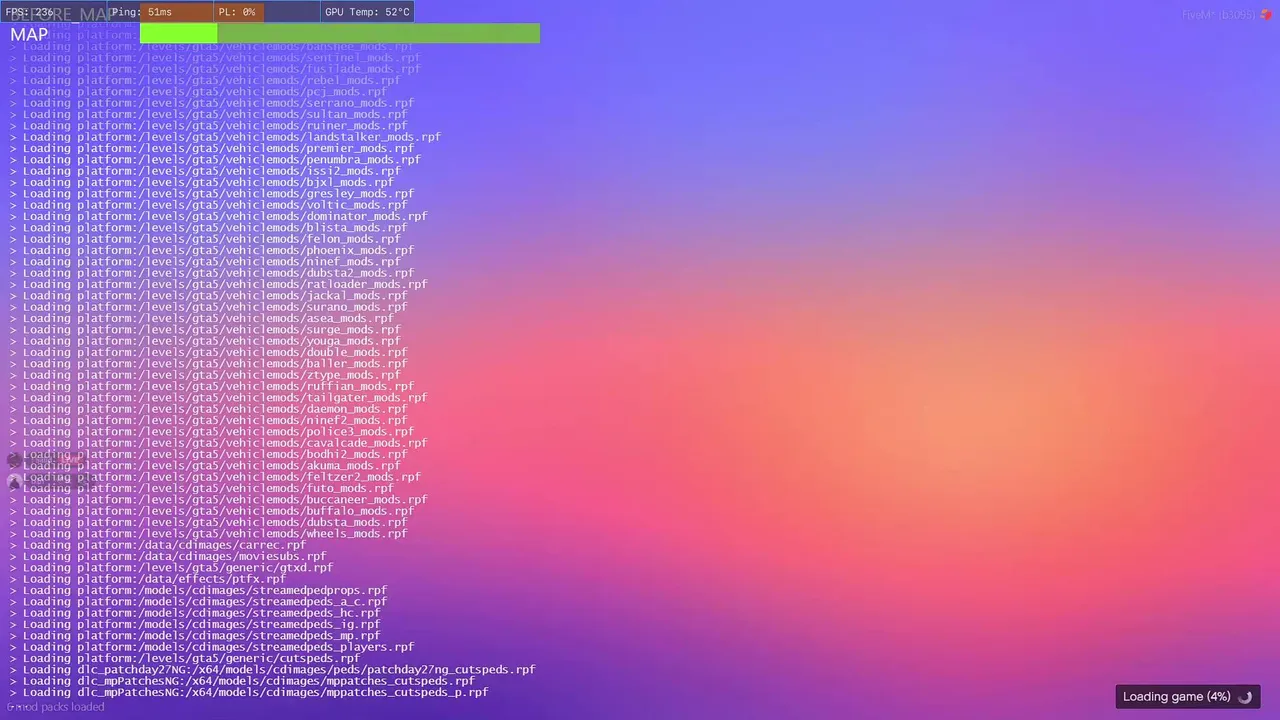Click the log line for moviesubs.rpf

coord(168,556)
